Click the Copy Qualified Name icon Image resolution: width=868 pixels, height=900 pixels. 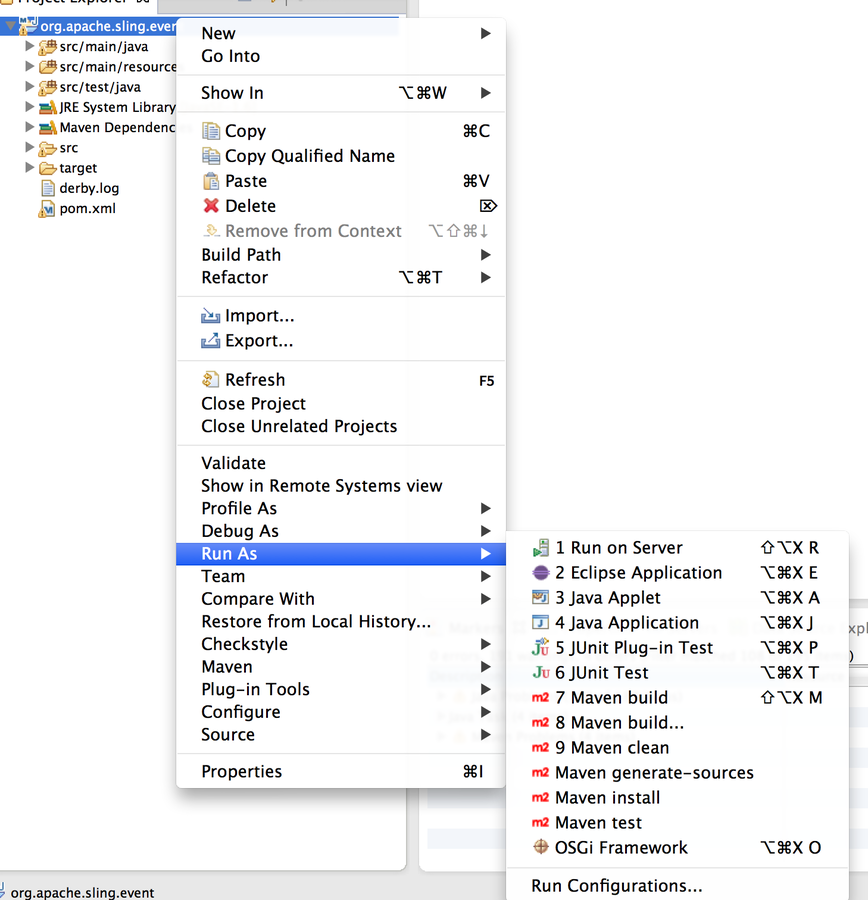(211, 156)
